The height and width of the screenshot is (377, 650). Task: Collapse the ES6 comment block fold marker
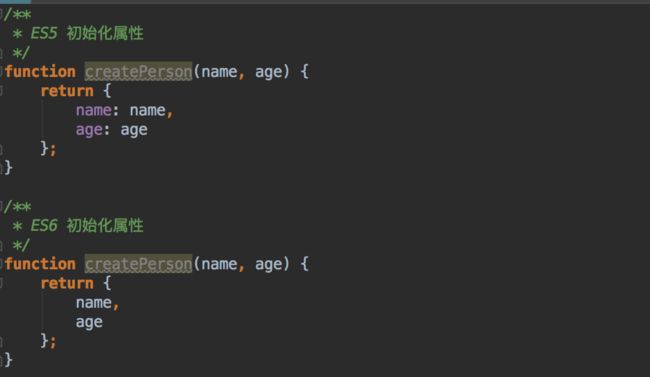(1, 206)
